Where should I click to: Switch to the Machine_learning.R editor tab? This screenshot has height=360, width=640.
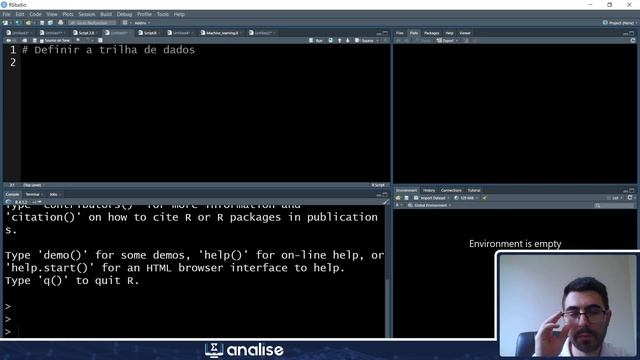(x=221, y=33)
